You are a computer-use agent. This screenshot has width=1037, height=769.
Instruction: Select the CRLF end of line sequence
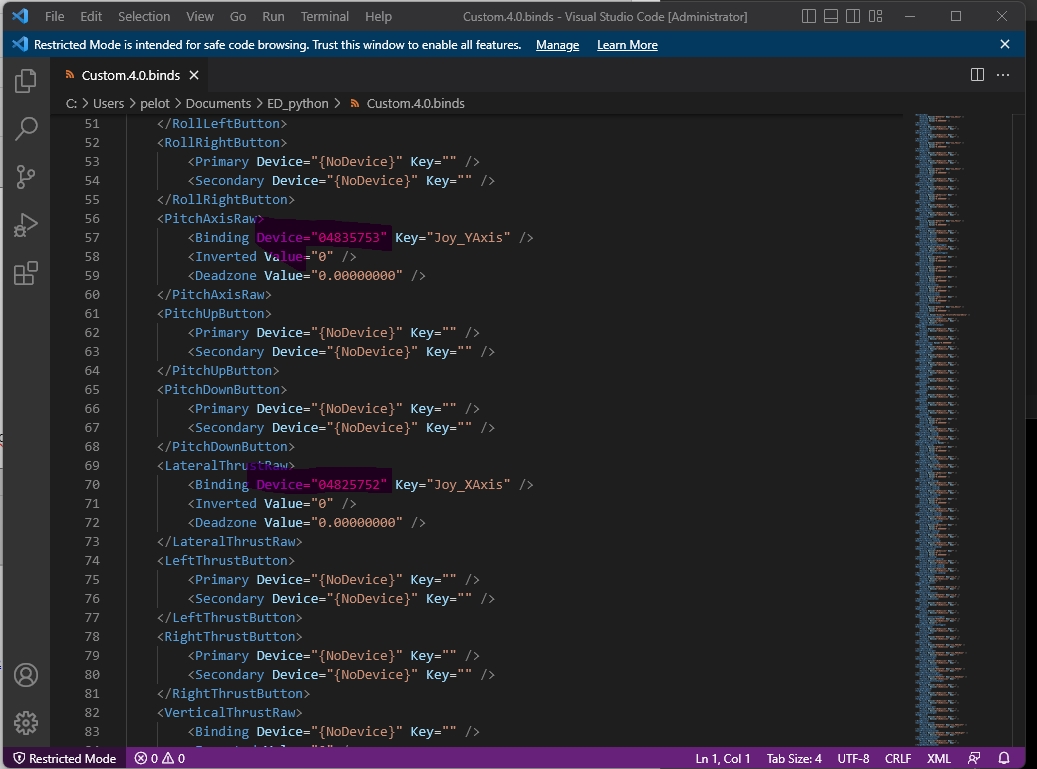(x=897, y=758)
